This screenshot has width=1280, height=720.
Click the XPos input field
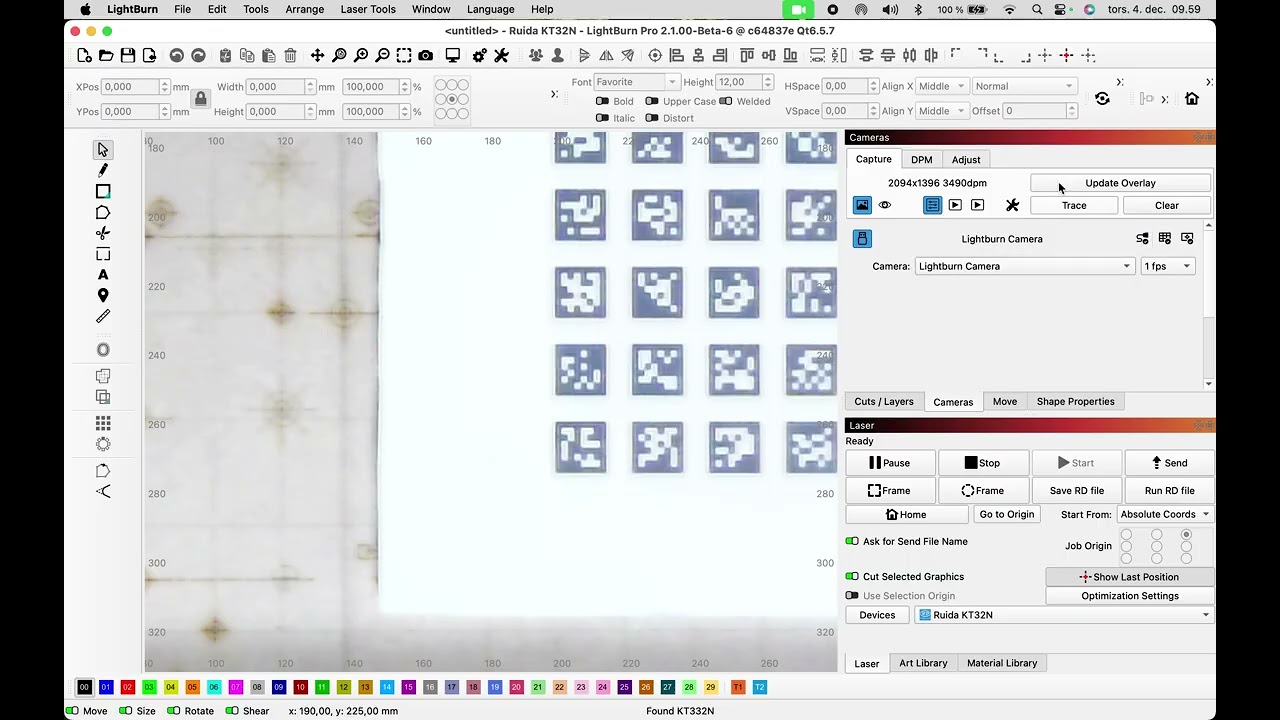(x=132, y=87)
